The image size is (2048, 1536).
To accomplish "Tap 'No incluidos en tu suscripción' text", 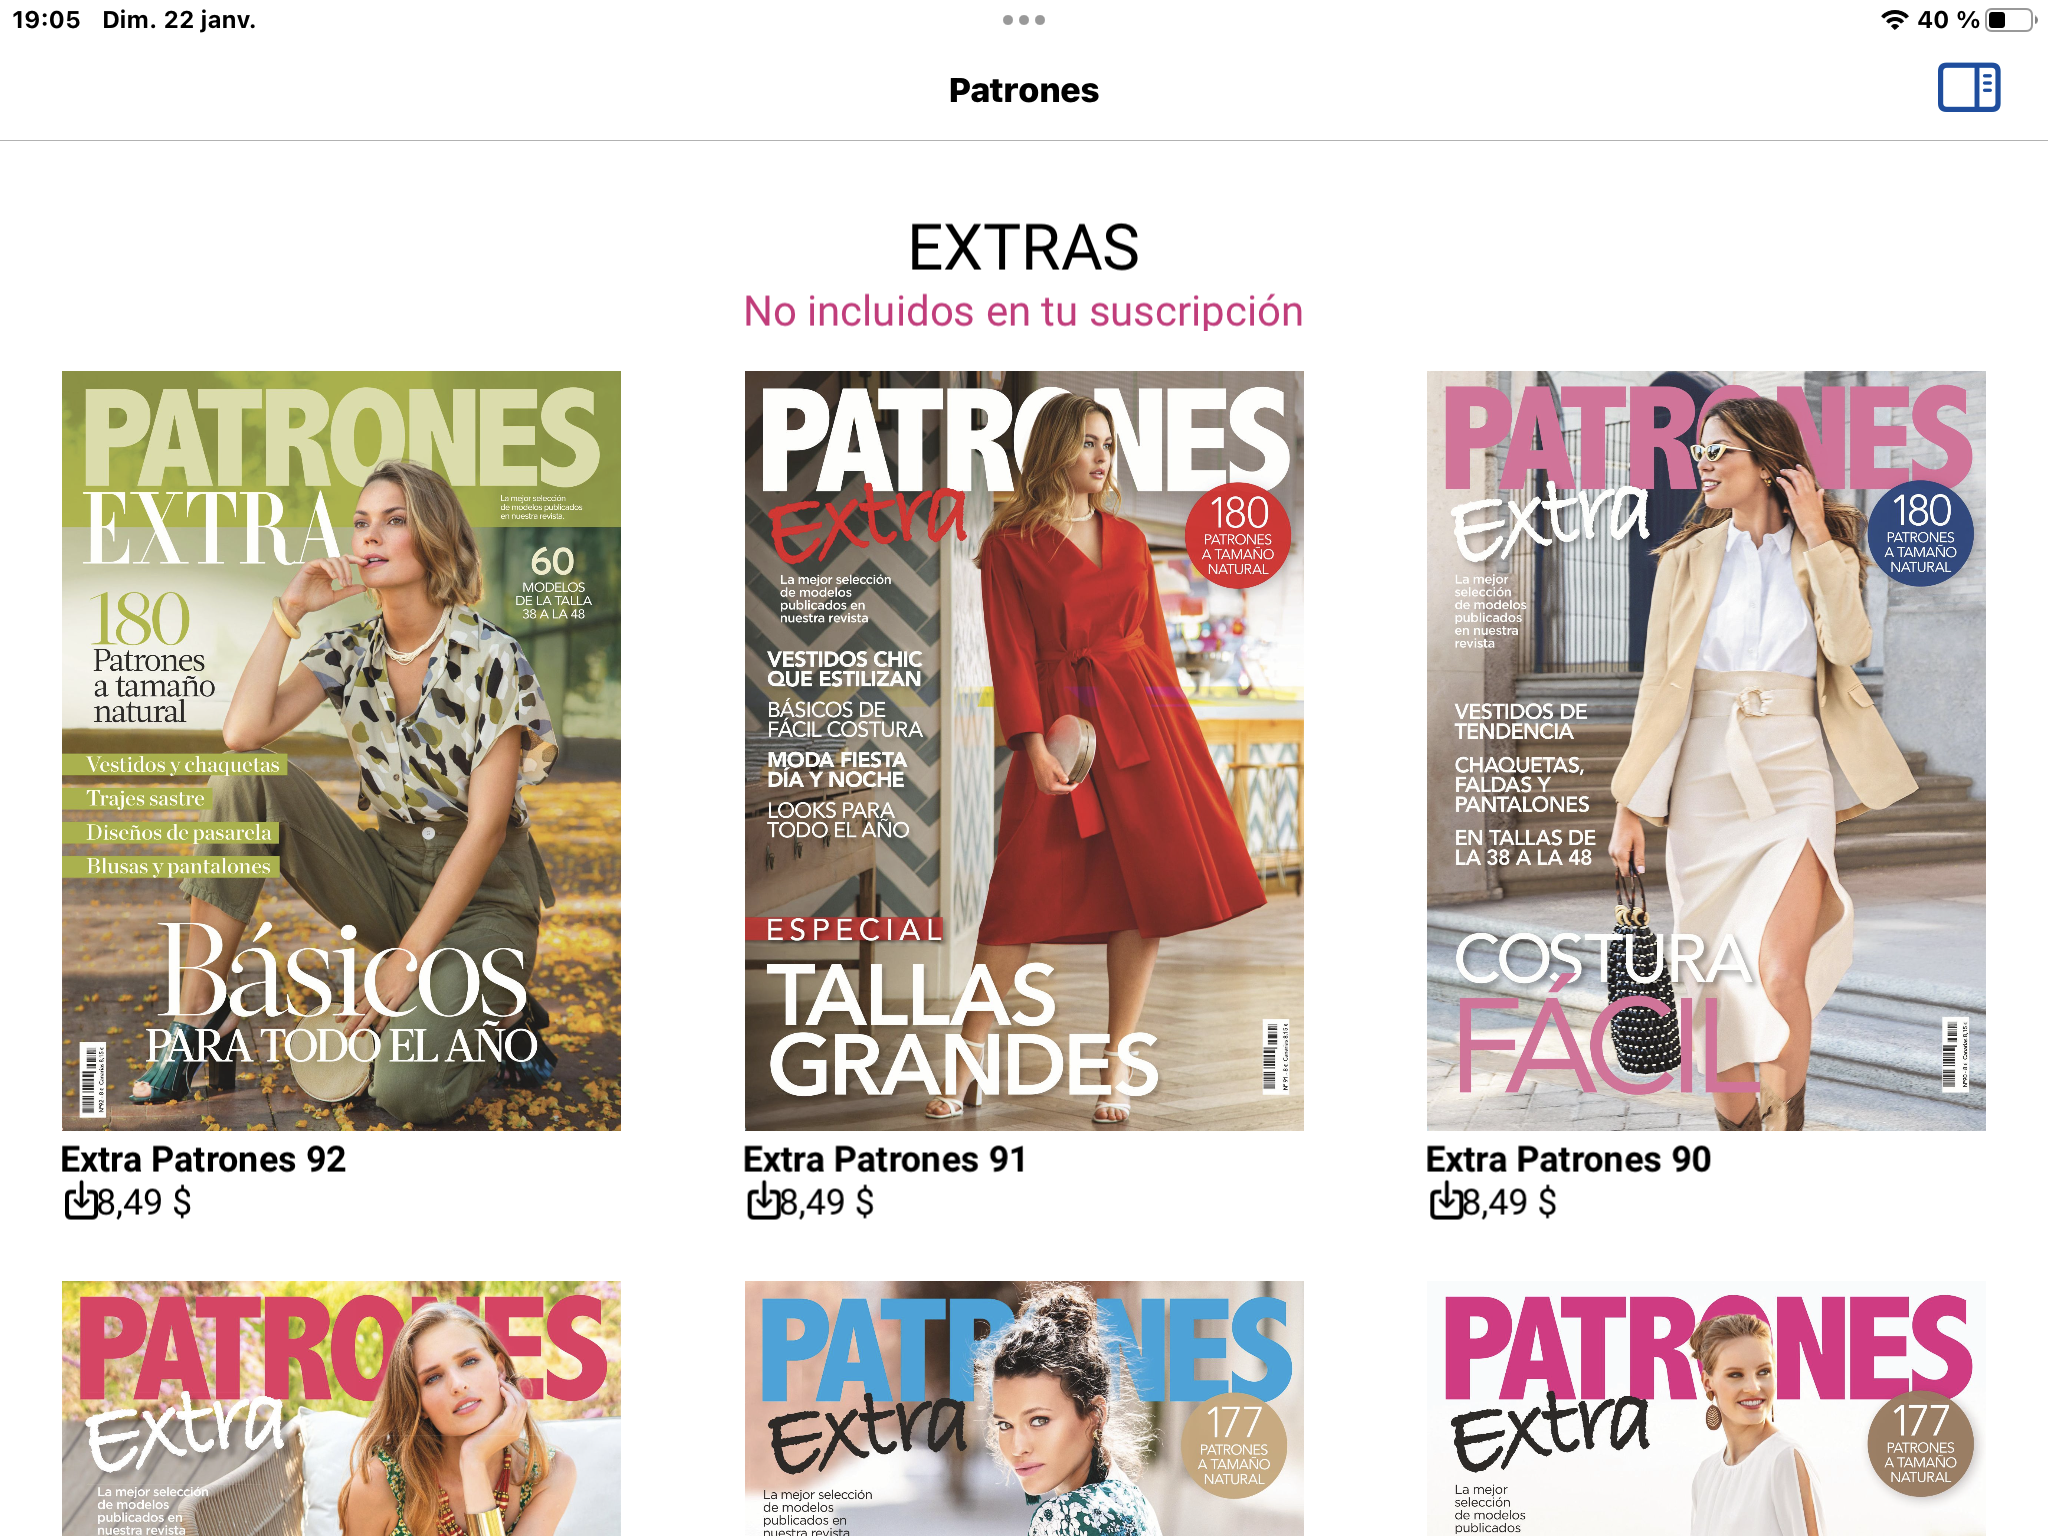I will pyautogui.click(x=1023, y=311).
